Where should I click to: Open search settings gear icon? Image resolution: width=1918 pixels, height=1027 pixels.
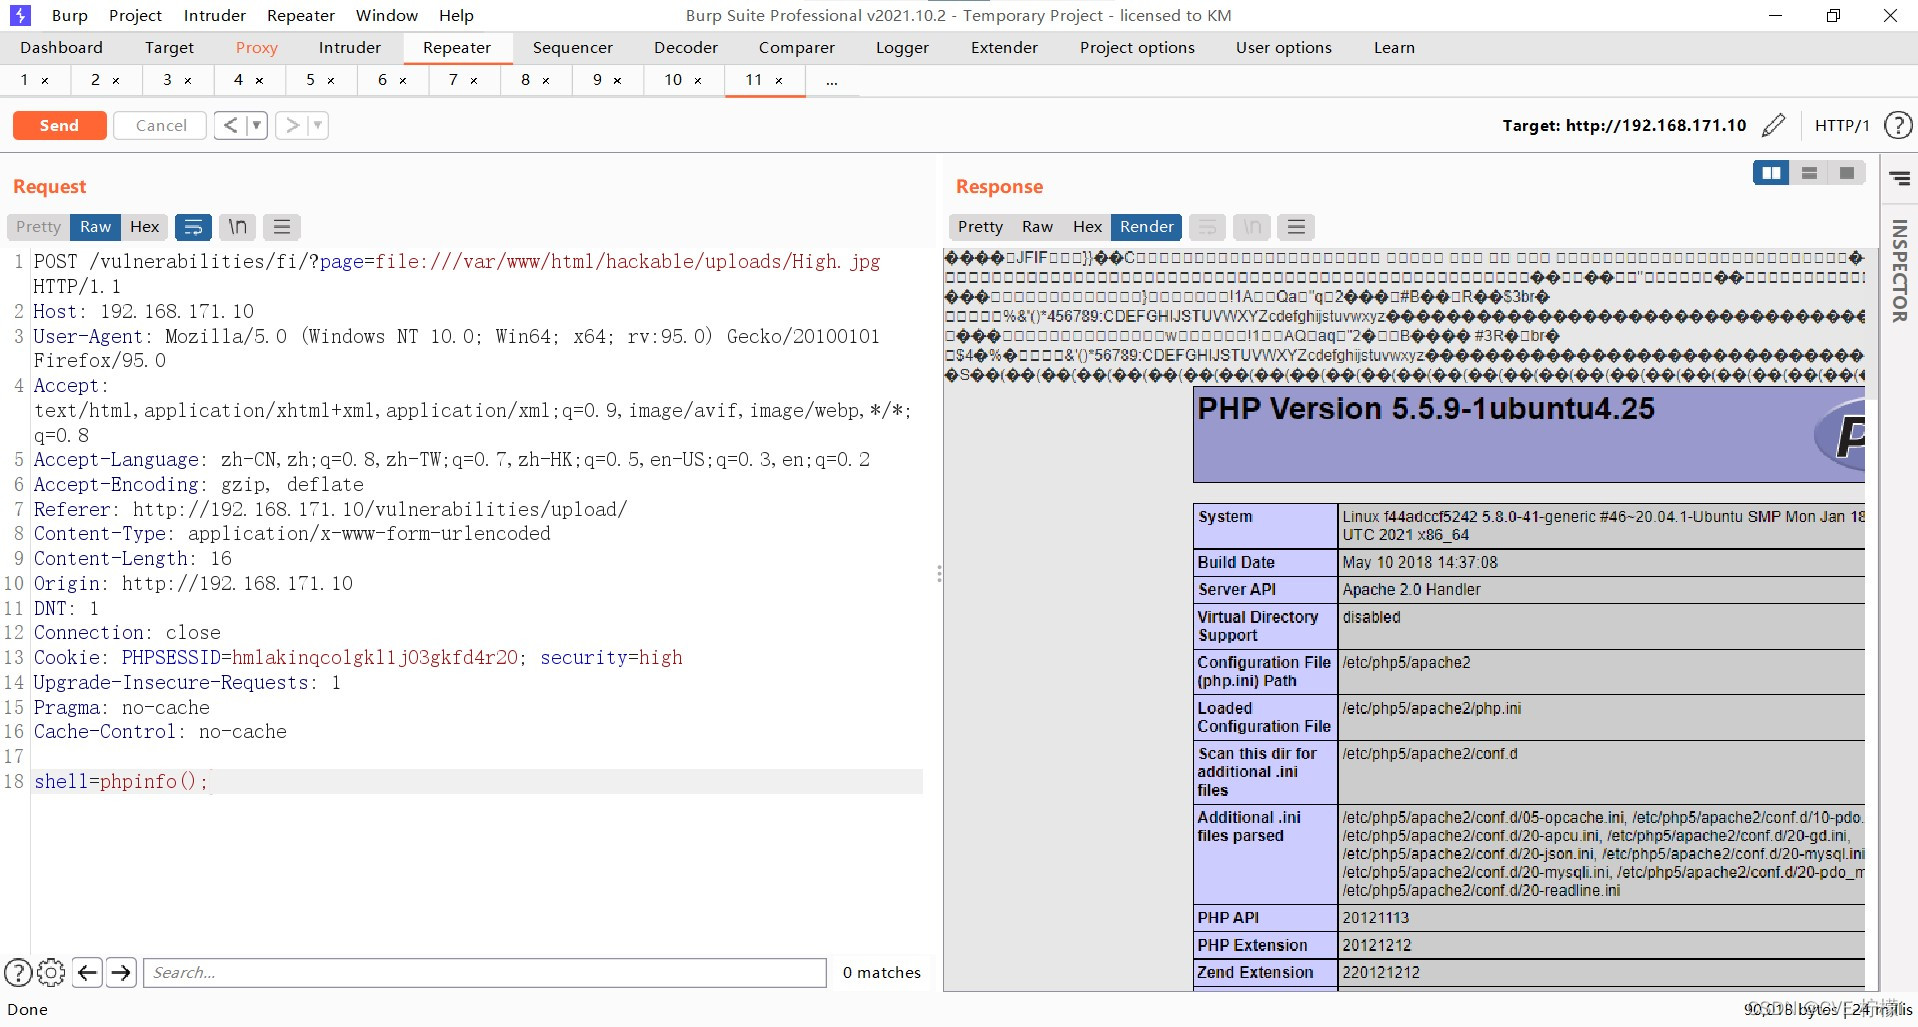point(51,972)
